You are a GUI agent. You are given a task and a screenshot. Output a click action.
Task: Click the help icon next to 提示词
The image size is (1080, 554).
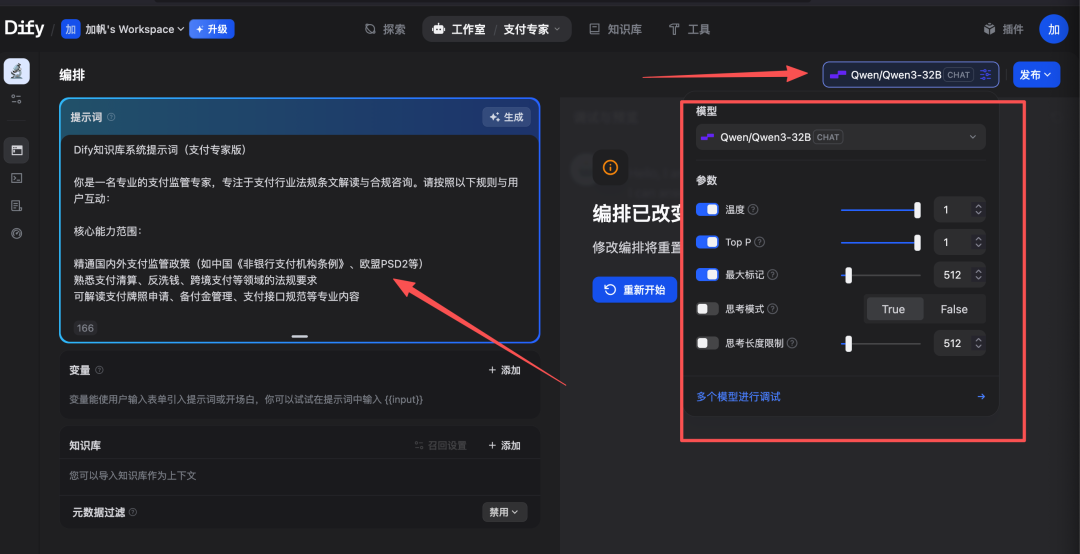pos(112,117)
